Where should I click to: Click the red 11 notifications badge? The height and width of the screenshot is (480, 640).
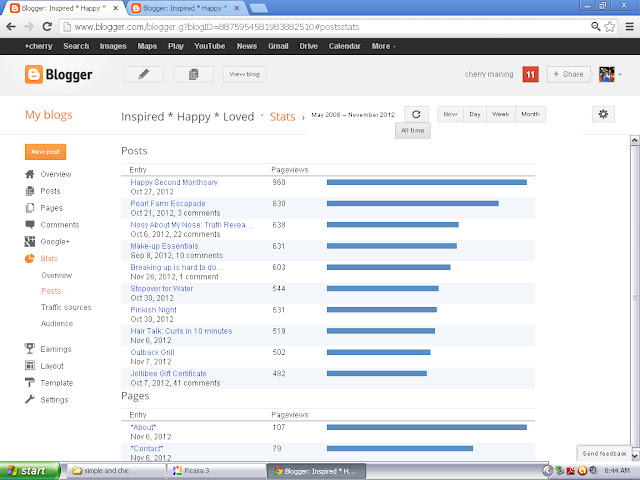[x=530, y=74]
